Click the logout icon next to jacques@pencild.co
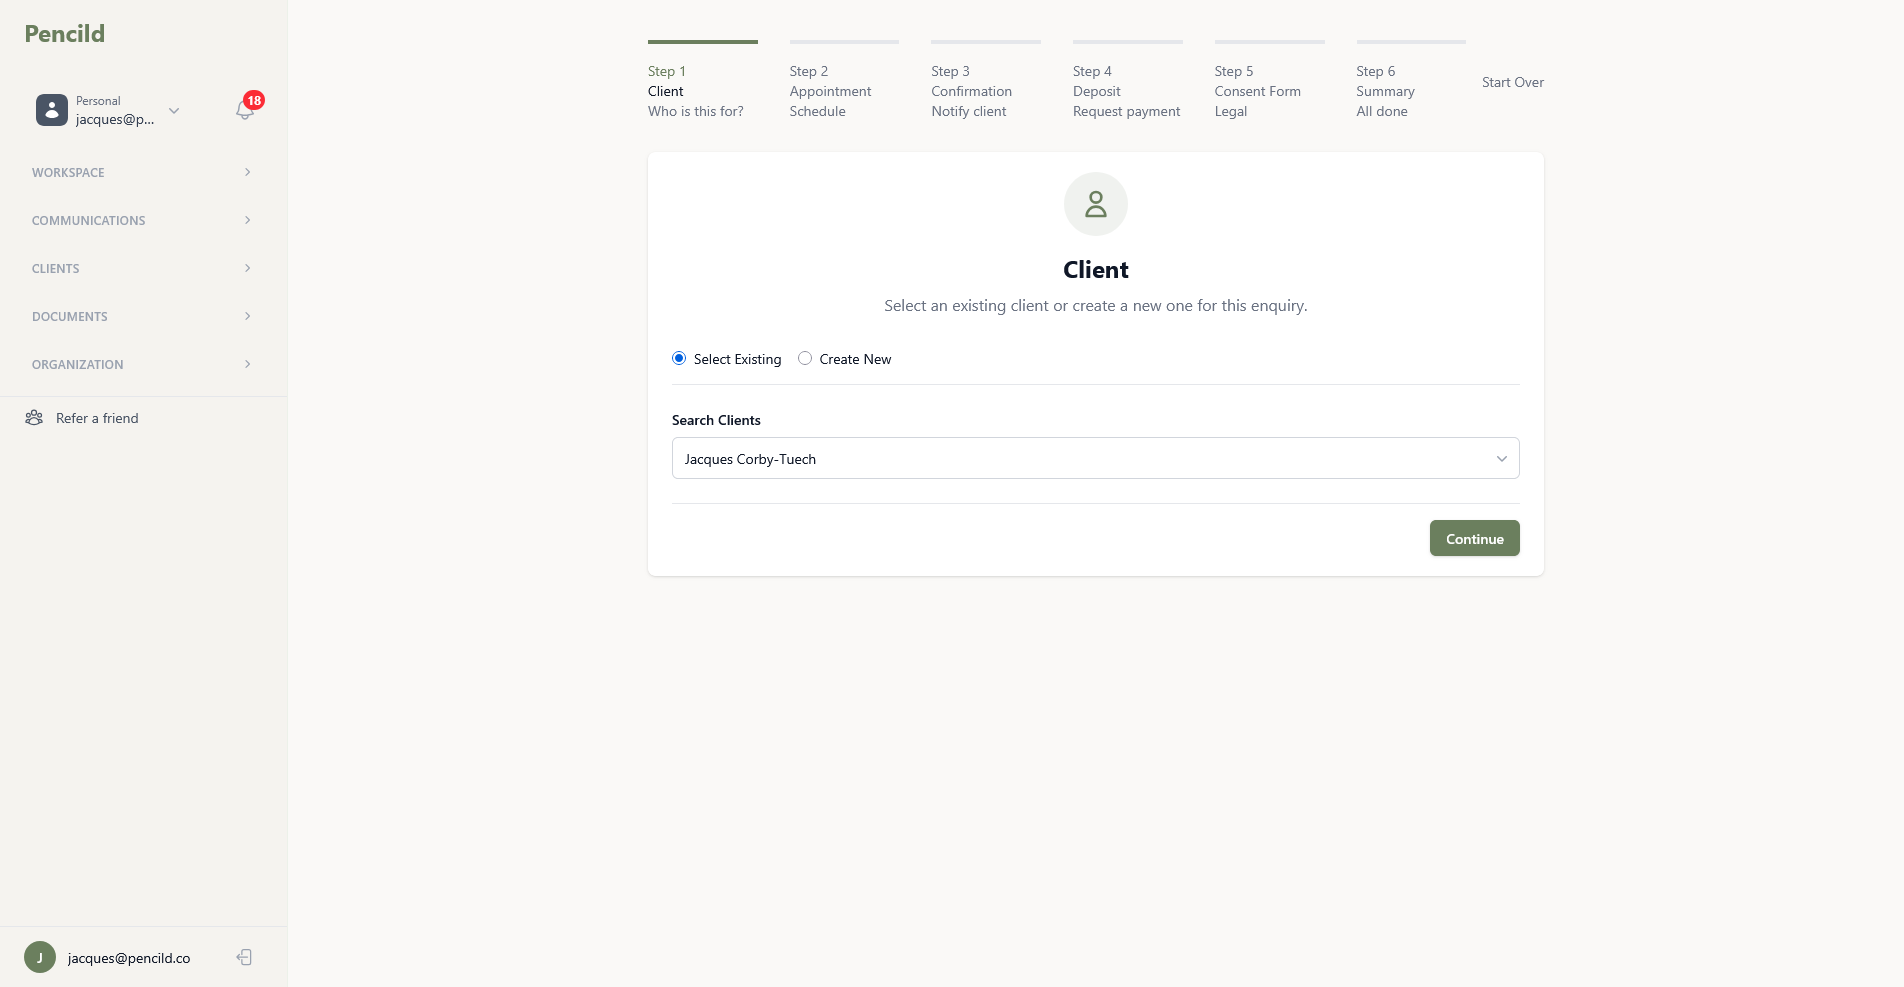Image resolution: width=1904 pixels, height=987 pixels. [243, 957]
